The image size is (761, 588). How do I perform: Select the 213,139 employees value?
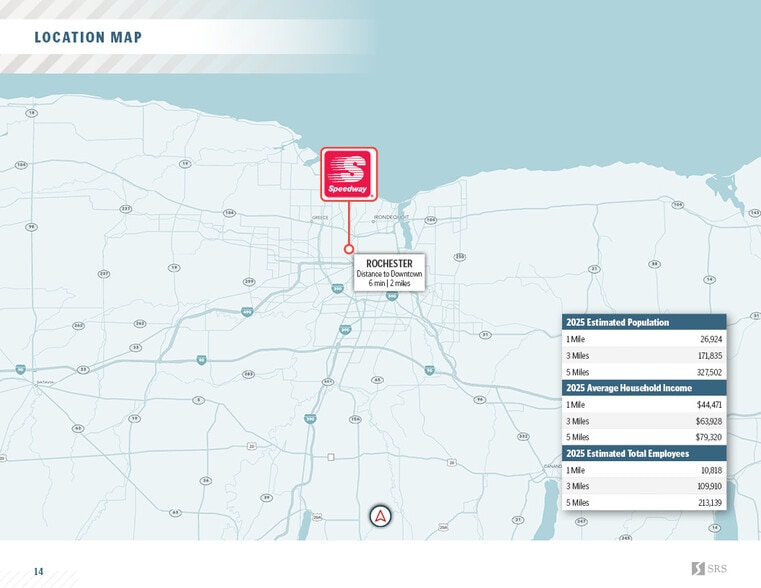(709, 503)
